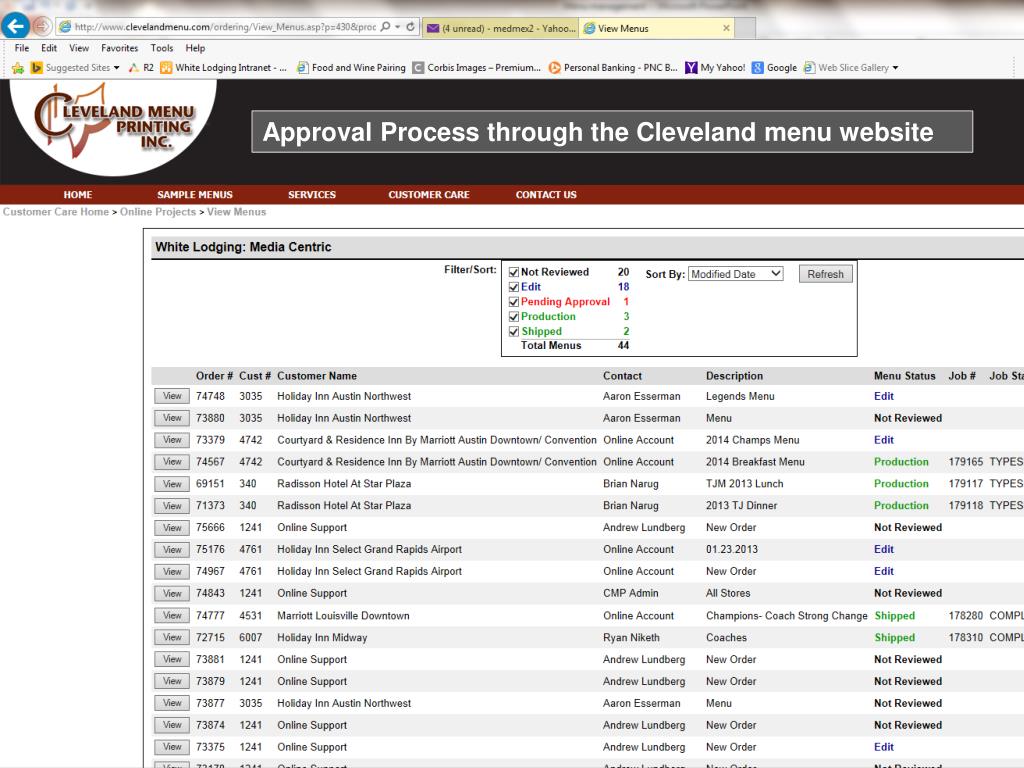The height and width of the screenshot is (768, 1024).
Task: Open the Google bookmark
Action: [775, 68]
